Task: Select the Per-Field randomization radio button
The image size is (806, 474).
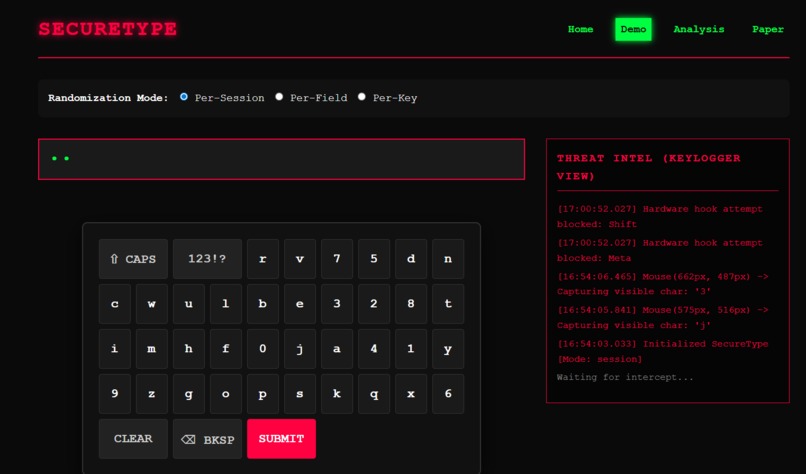Action: pyautogui.click(x=279, y=97)
